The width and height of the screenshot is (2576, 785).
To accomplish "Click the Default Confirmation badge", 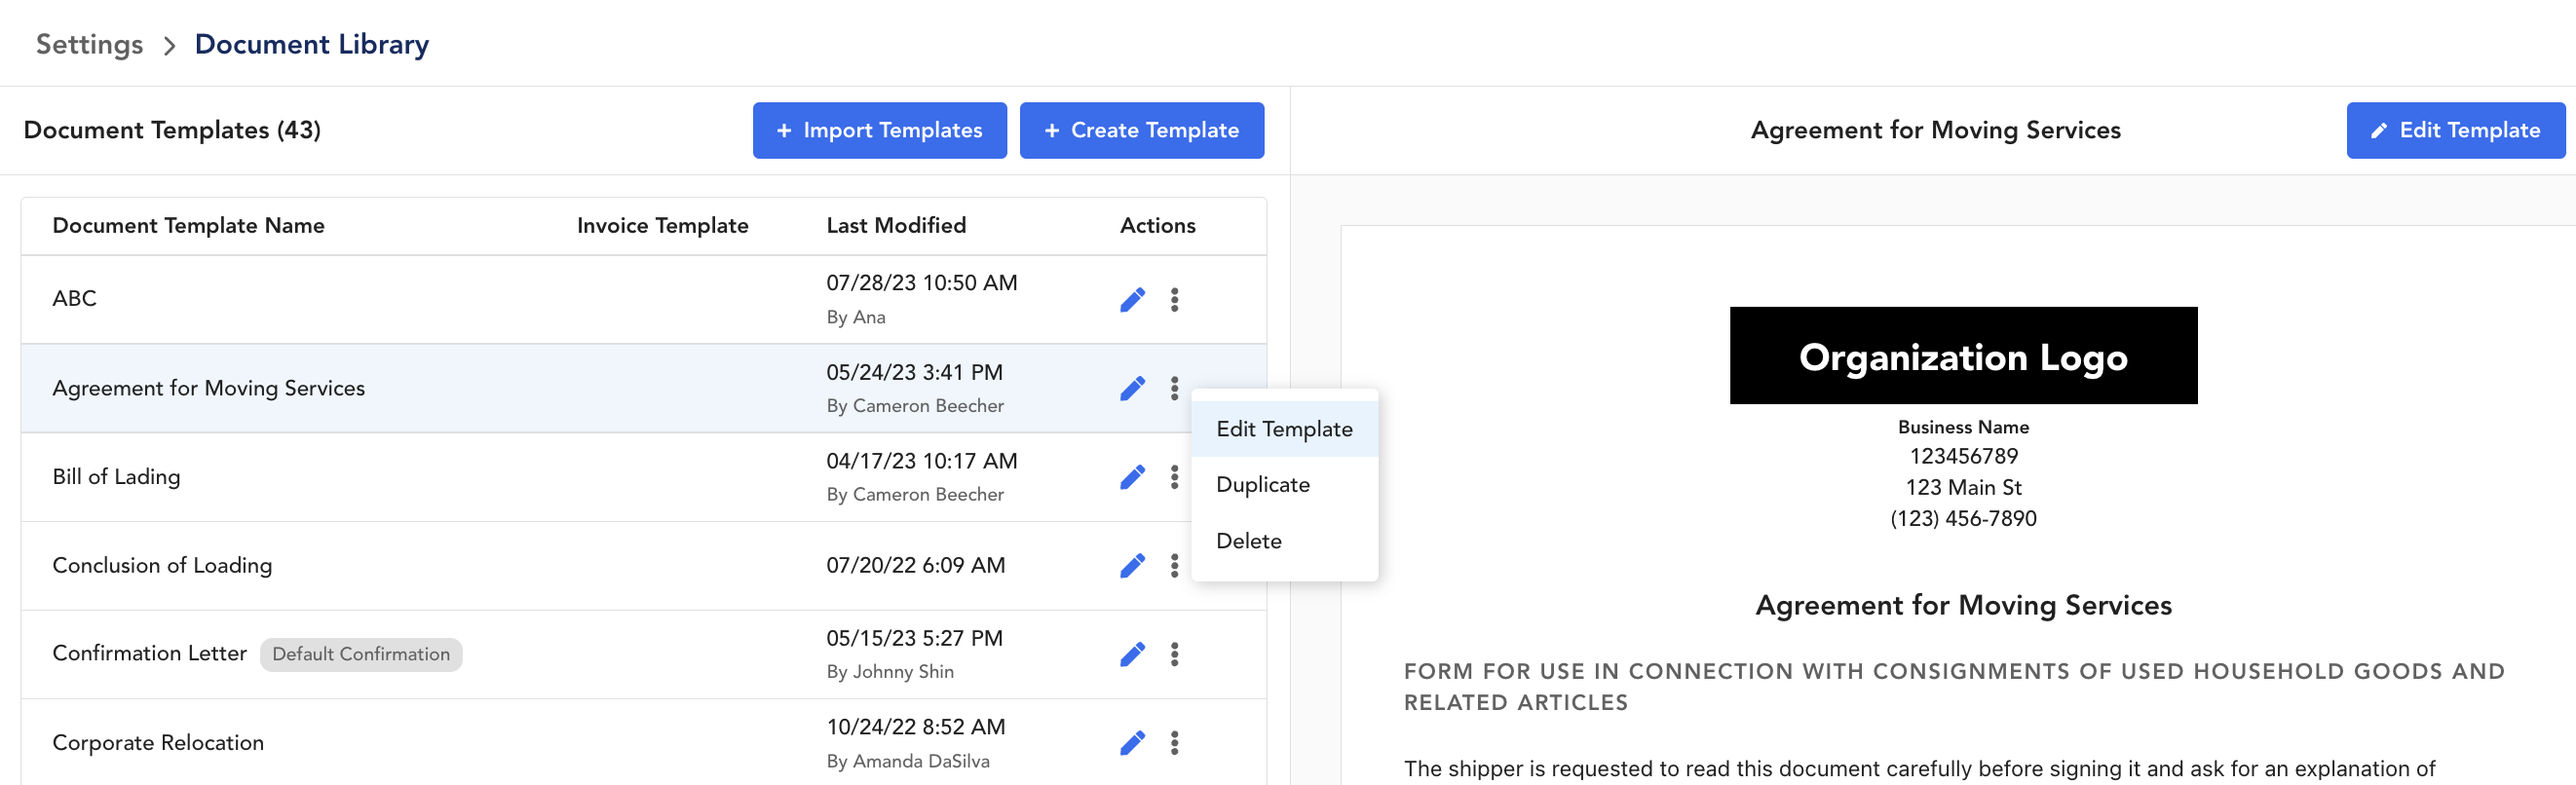I will click(361, 655).
